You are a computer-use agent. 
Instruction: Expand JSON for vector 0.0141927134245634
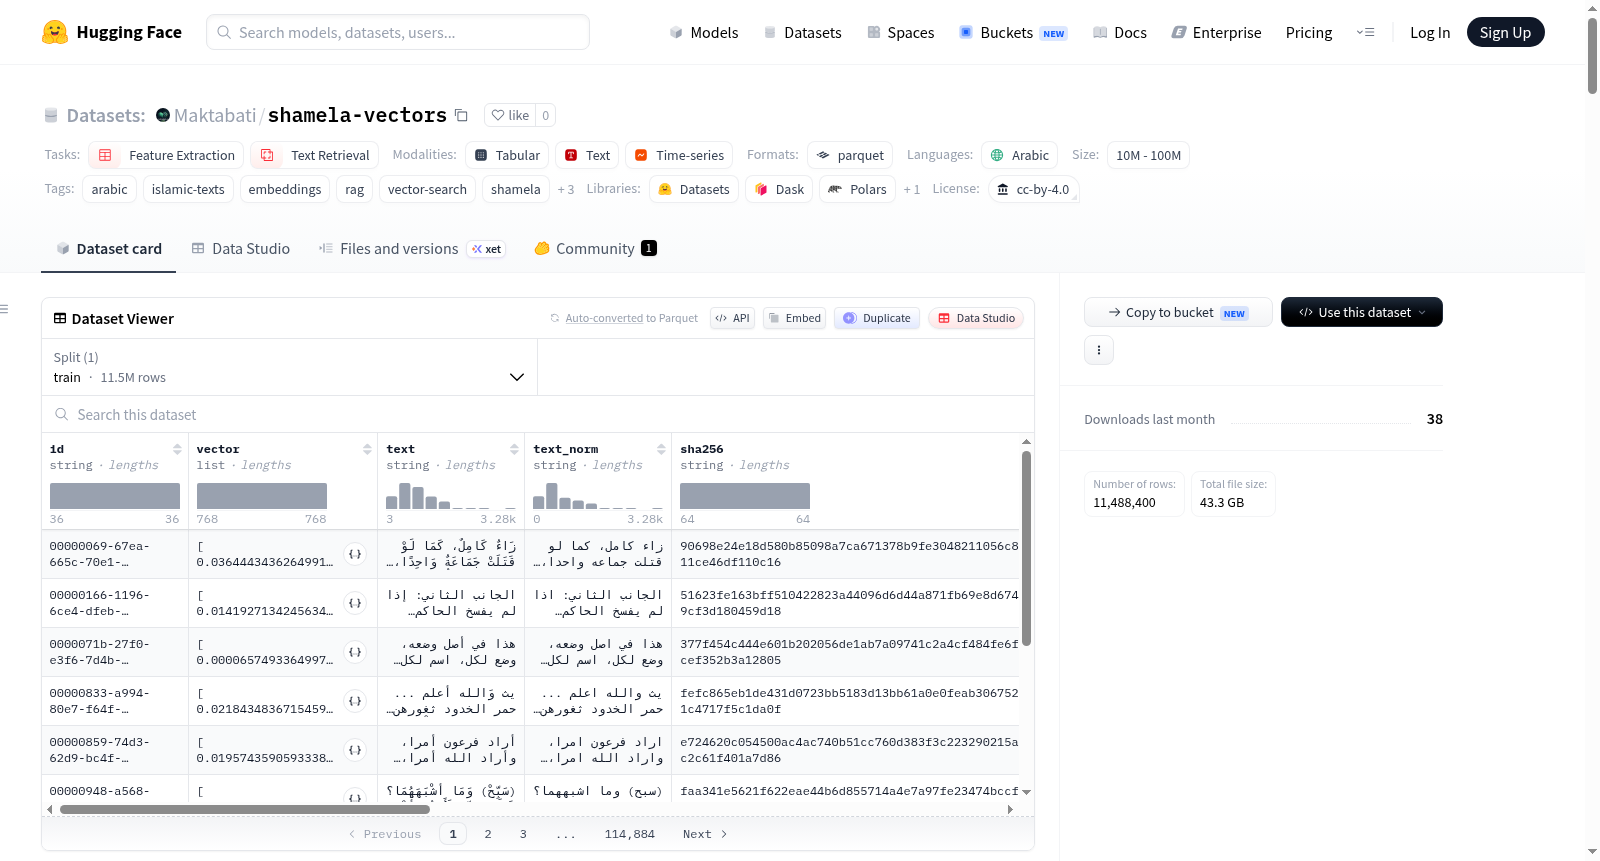(355, 603)
